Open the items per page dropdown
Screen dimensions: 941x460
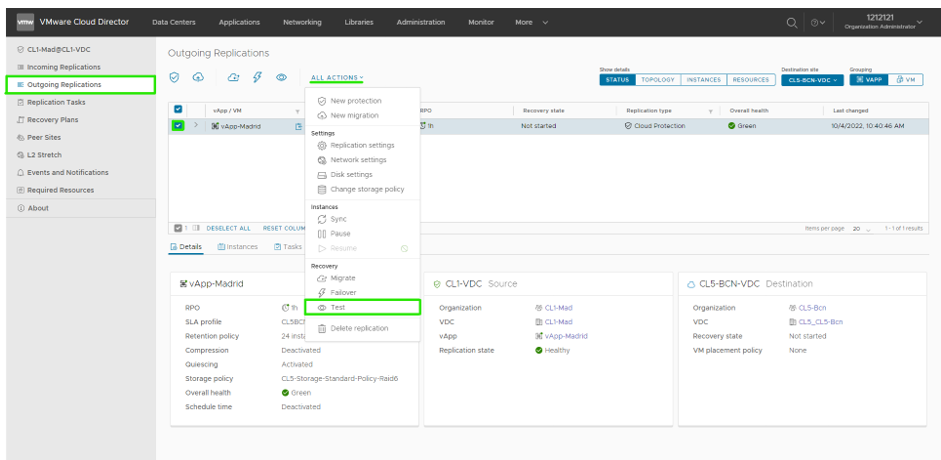862,229
